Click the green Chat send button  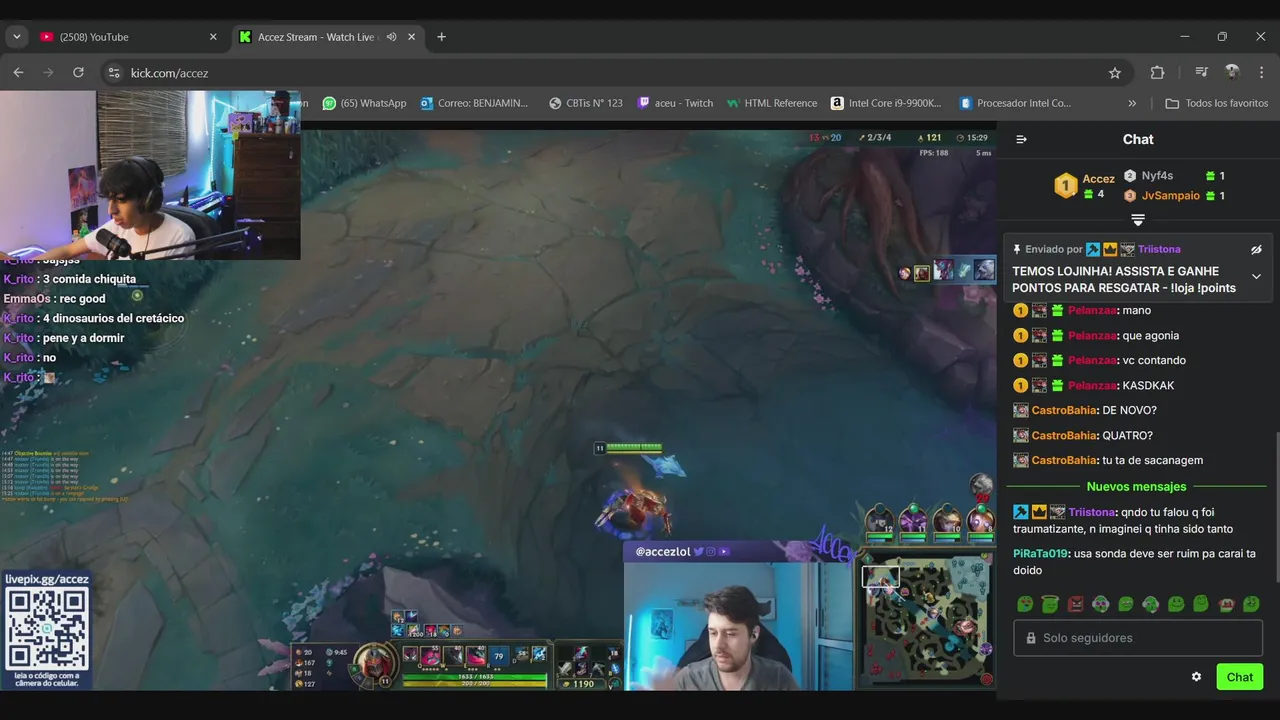(1240, 677)
